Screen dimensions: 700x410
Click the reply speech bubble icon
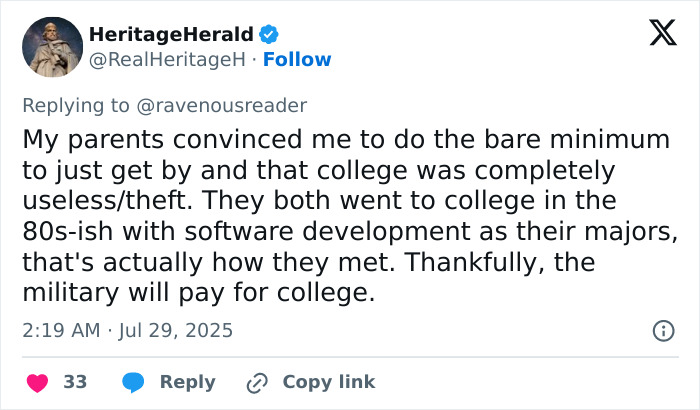pyautogui.click(x=133, y=382)
